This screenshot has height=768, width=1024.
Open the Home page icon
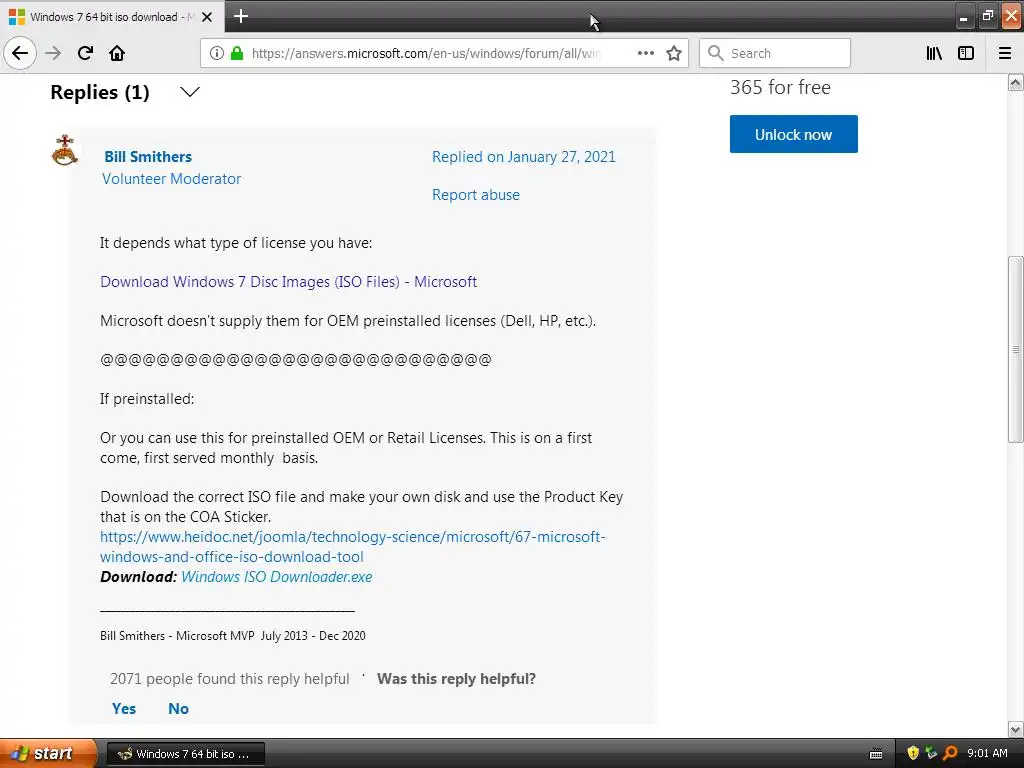click(117, 53)
